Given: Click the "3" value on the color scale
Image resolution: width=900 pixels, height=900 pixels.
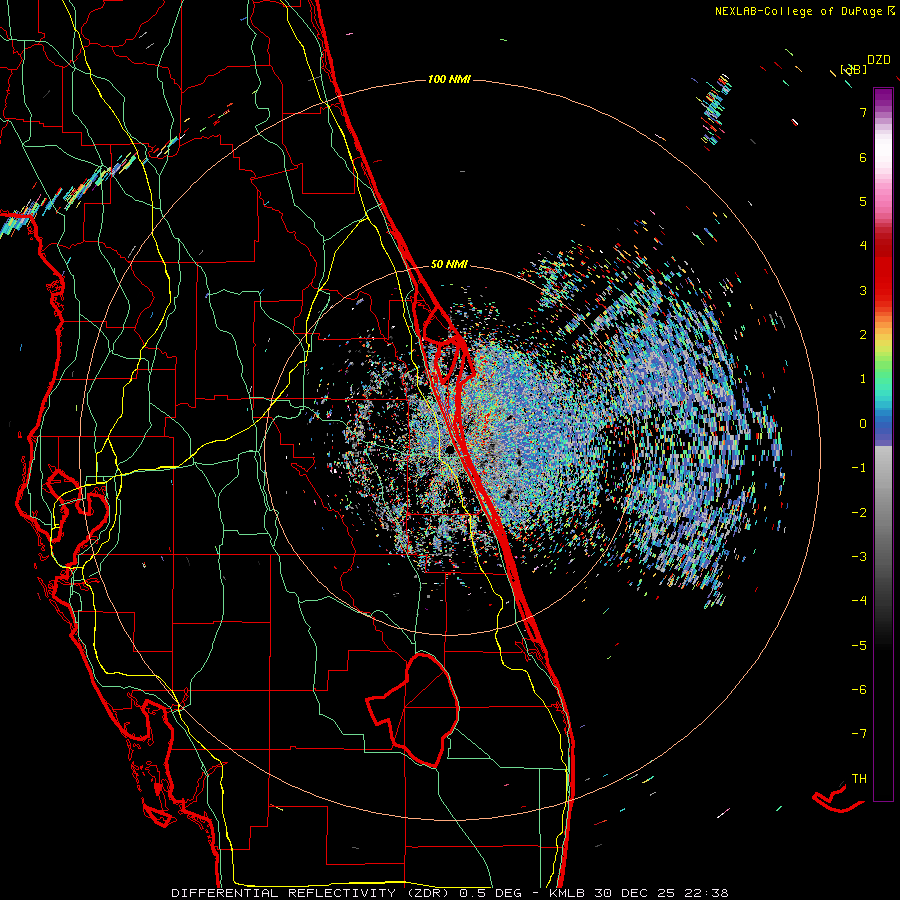Looking at the screenshot, I should point(863,290).
